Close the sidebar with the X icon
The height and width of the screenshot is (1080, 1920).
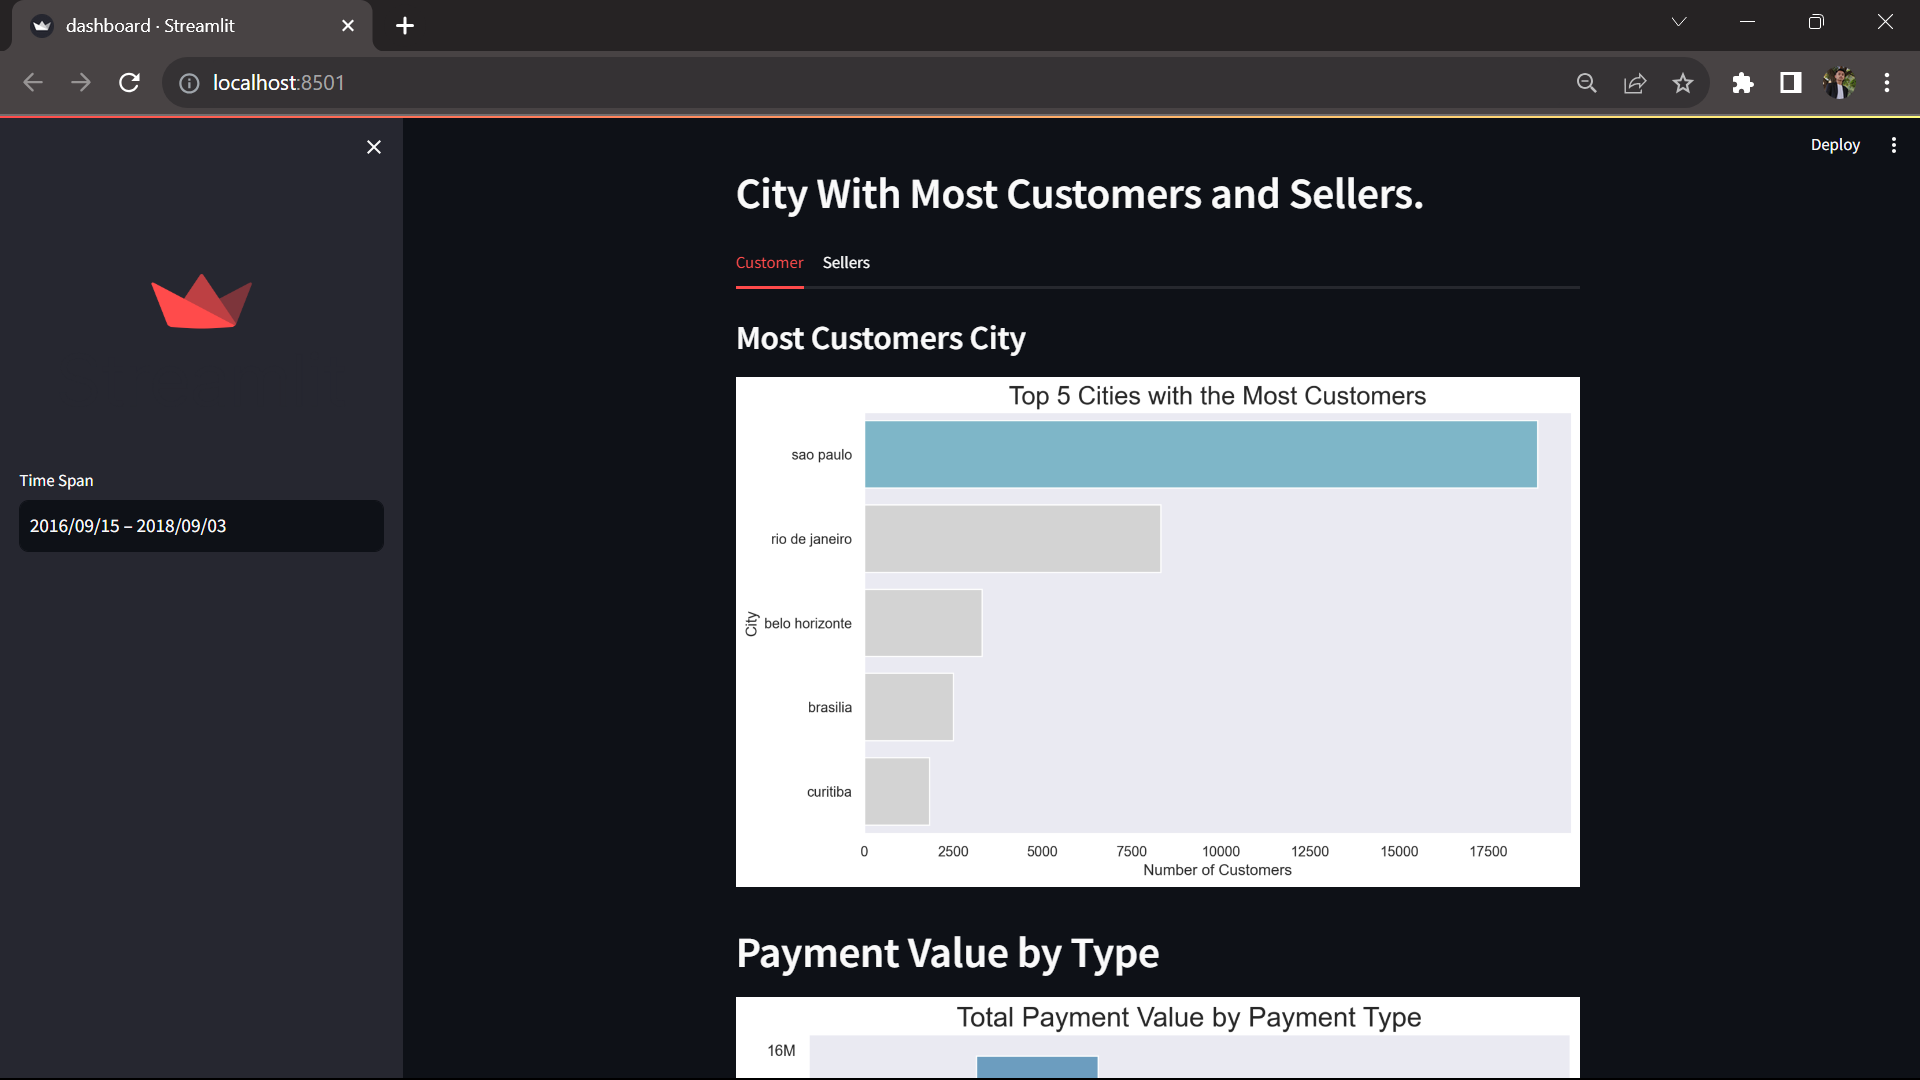[x=374, y=147]
